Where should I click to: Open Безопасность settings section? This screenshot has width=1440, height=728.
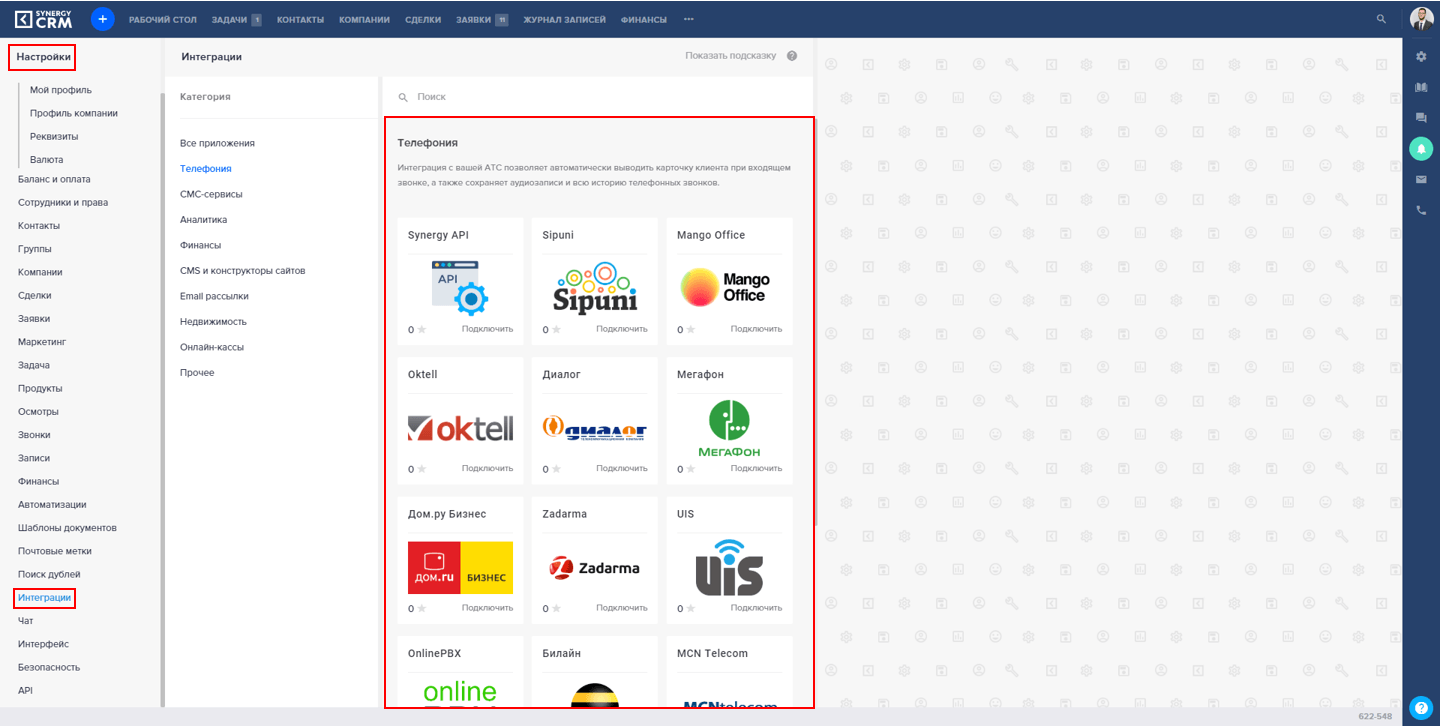(x=49, y=667)
